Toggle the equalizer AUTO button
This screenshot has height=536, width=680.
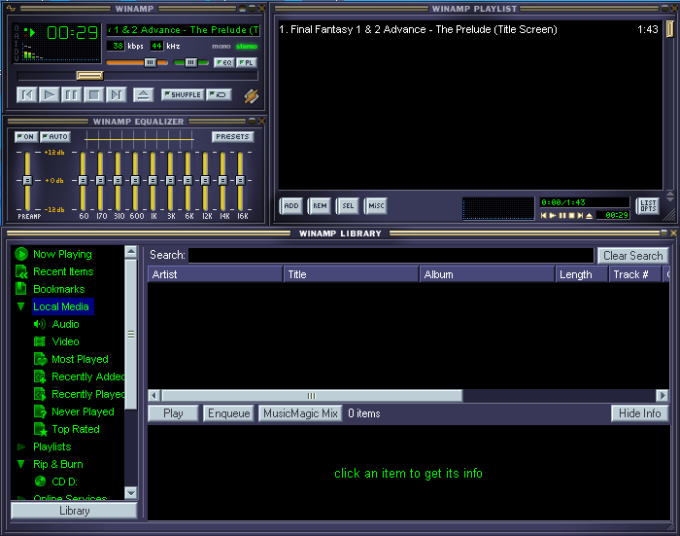point(55,137)
